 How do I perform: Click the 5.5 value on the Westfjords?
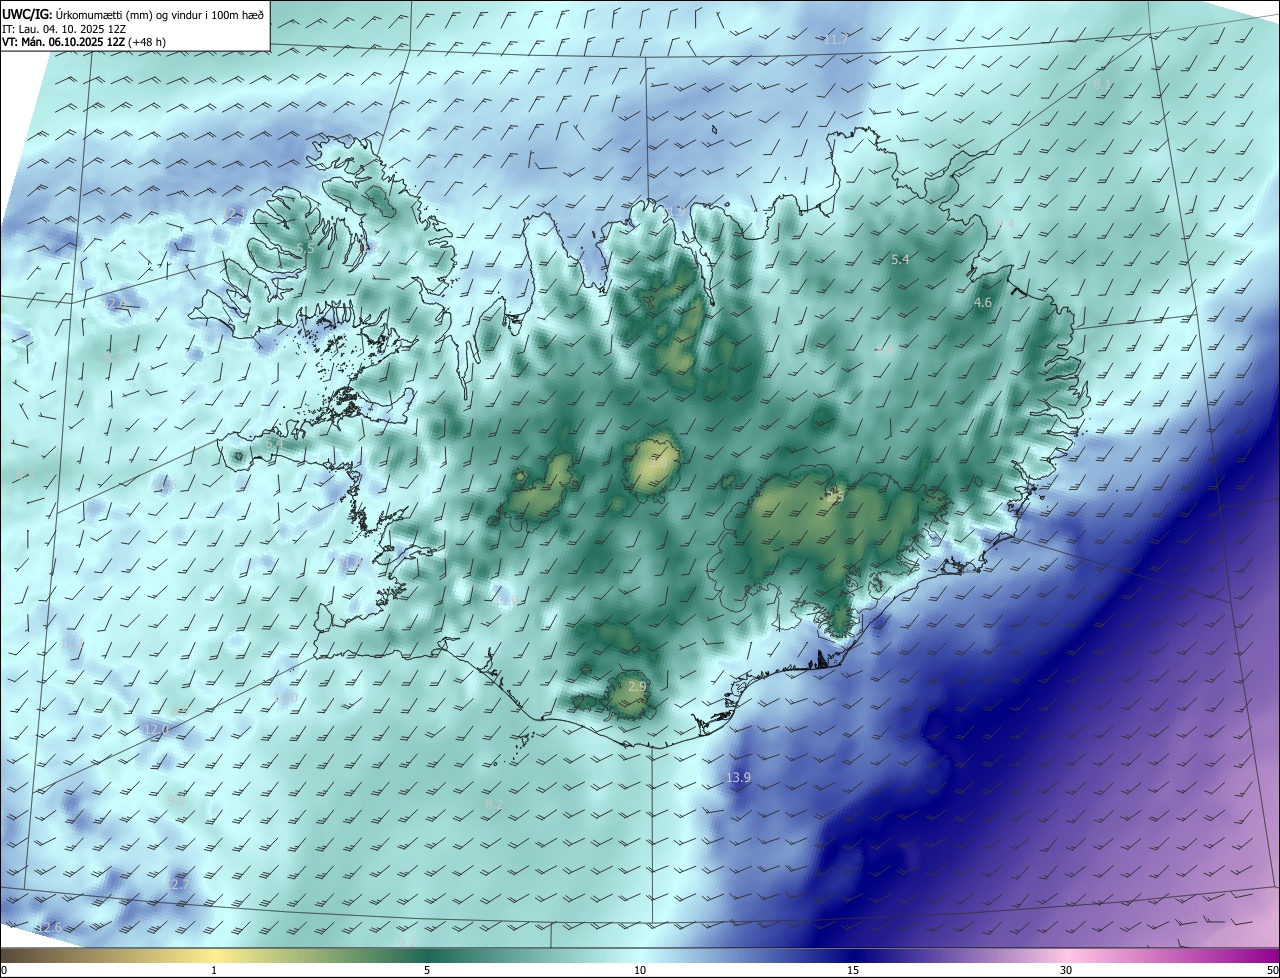pos(306,248)
